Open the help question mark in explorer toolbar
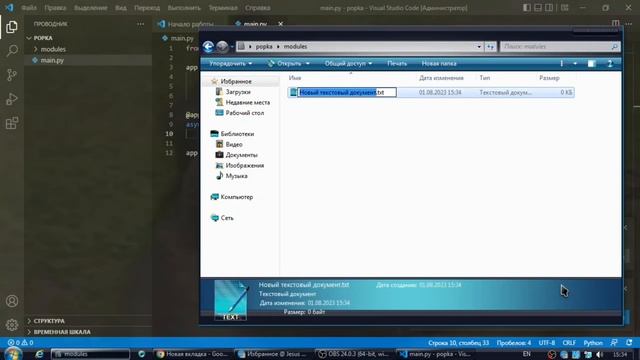Viewport: 640px width, 360px height. click(610, 64)
